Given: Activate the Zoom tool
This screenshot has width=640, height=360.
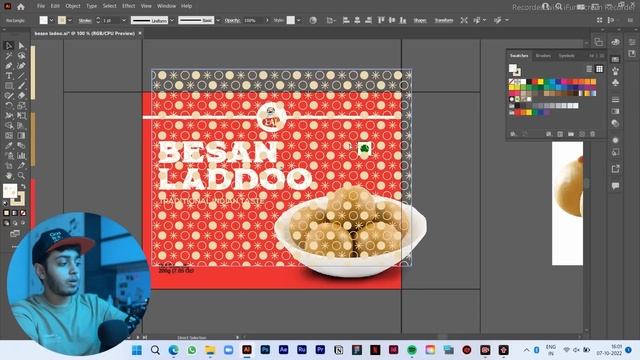Looking at the screenshot, I should click(21, 176).
